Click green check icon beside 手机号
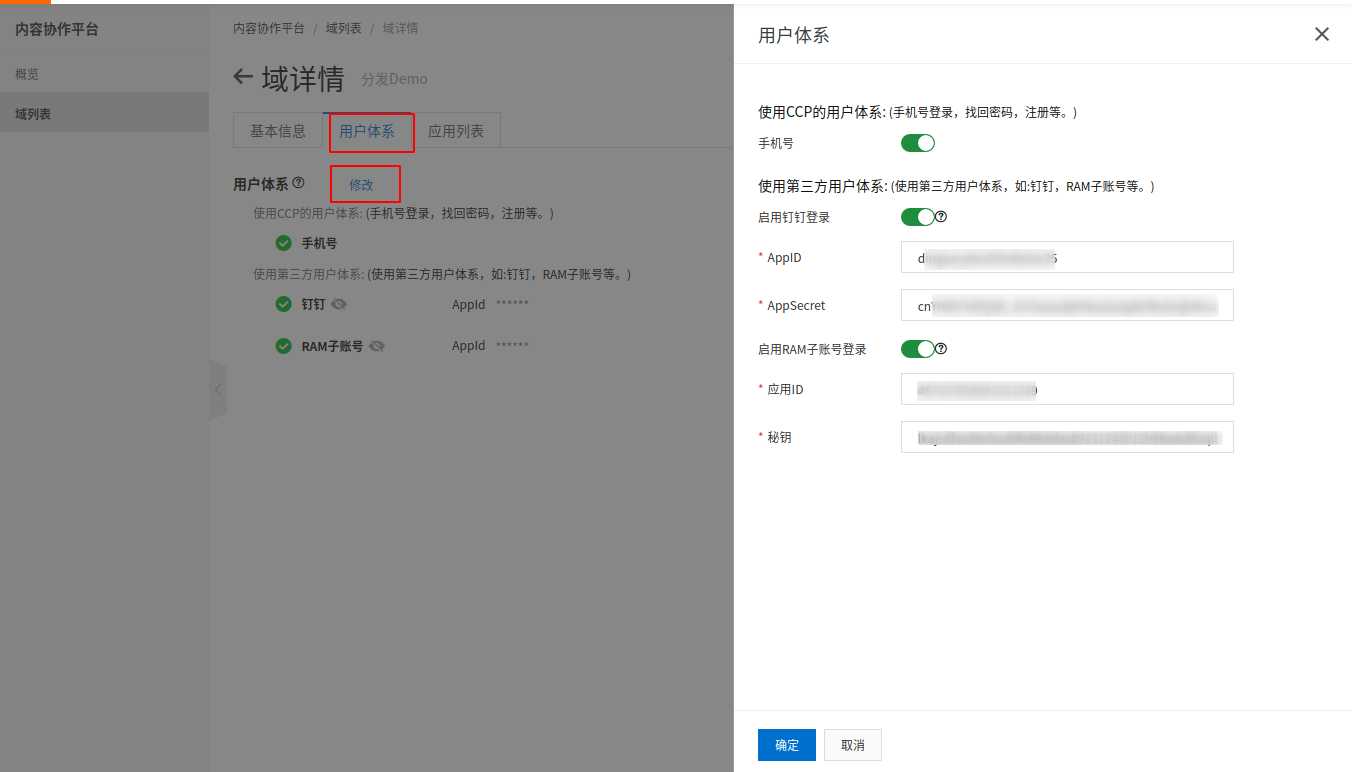1352x772 pixels. point(283,243)
